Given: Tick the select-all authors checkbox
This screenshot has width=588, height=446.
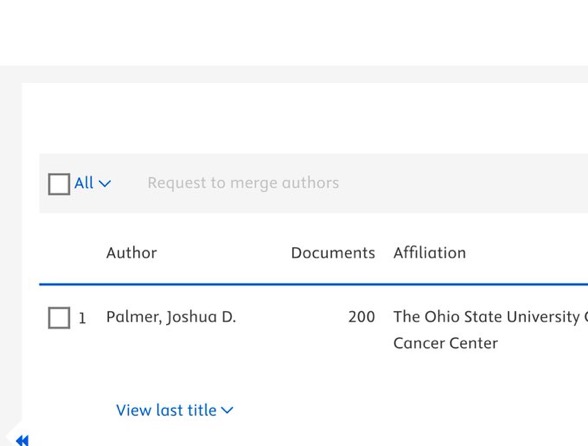Looking at the screenshot, I should [x=59, y=184].
